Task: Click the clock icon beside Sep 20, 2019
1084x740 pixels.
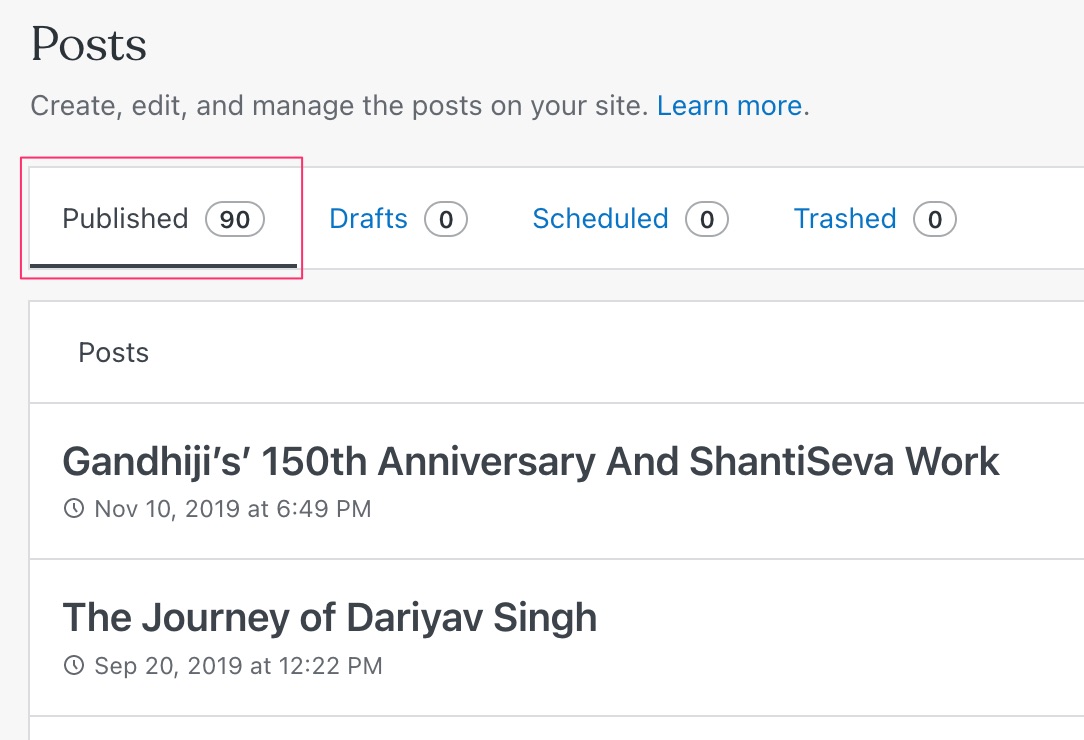Action: point(74,665)
